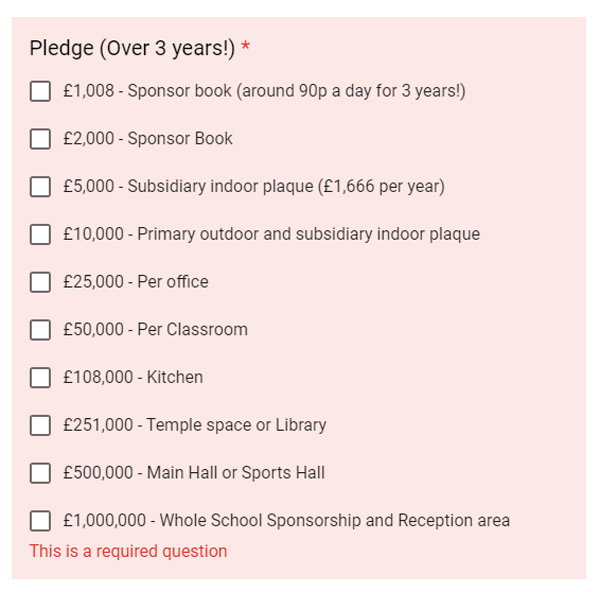Check the £25,000 Per office box

coord(40,282)
